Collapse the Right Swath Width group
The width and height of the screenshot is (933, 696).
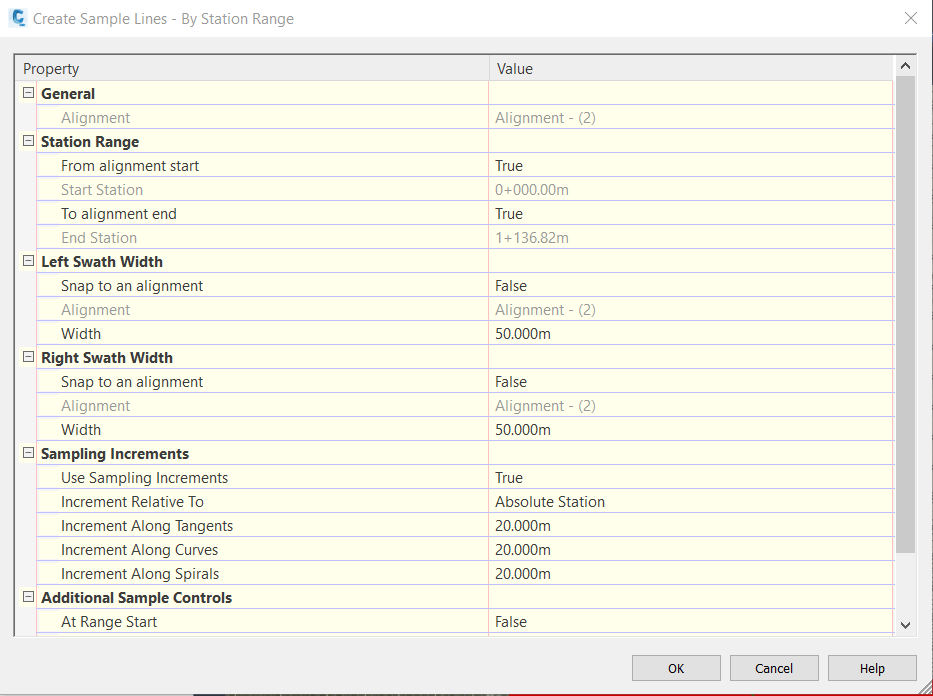(28, 357)
